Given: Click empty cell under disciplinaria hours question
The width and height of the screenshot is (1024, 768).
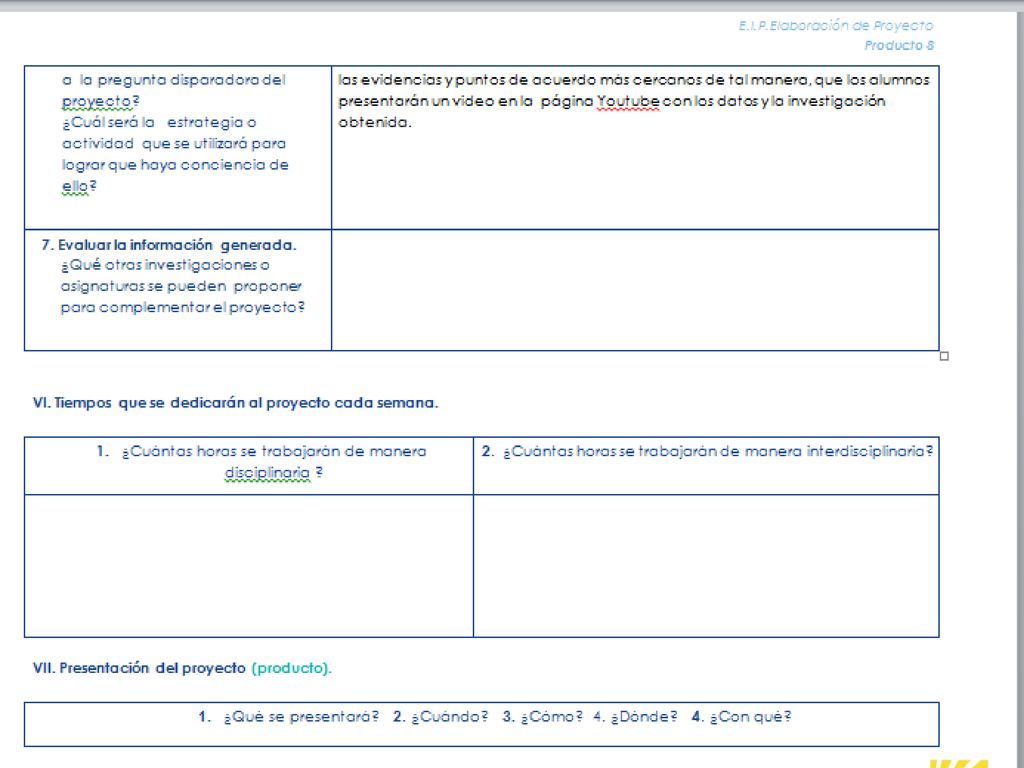Looking at the screenshot, I should pyautogui.click(x=249, y=566).
